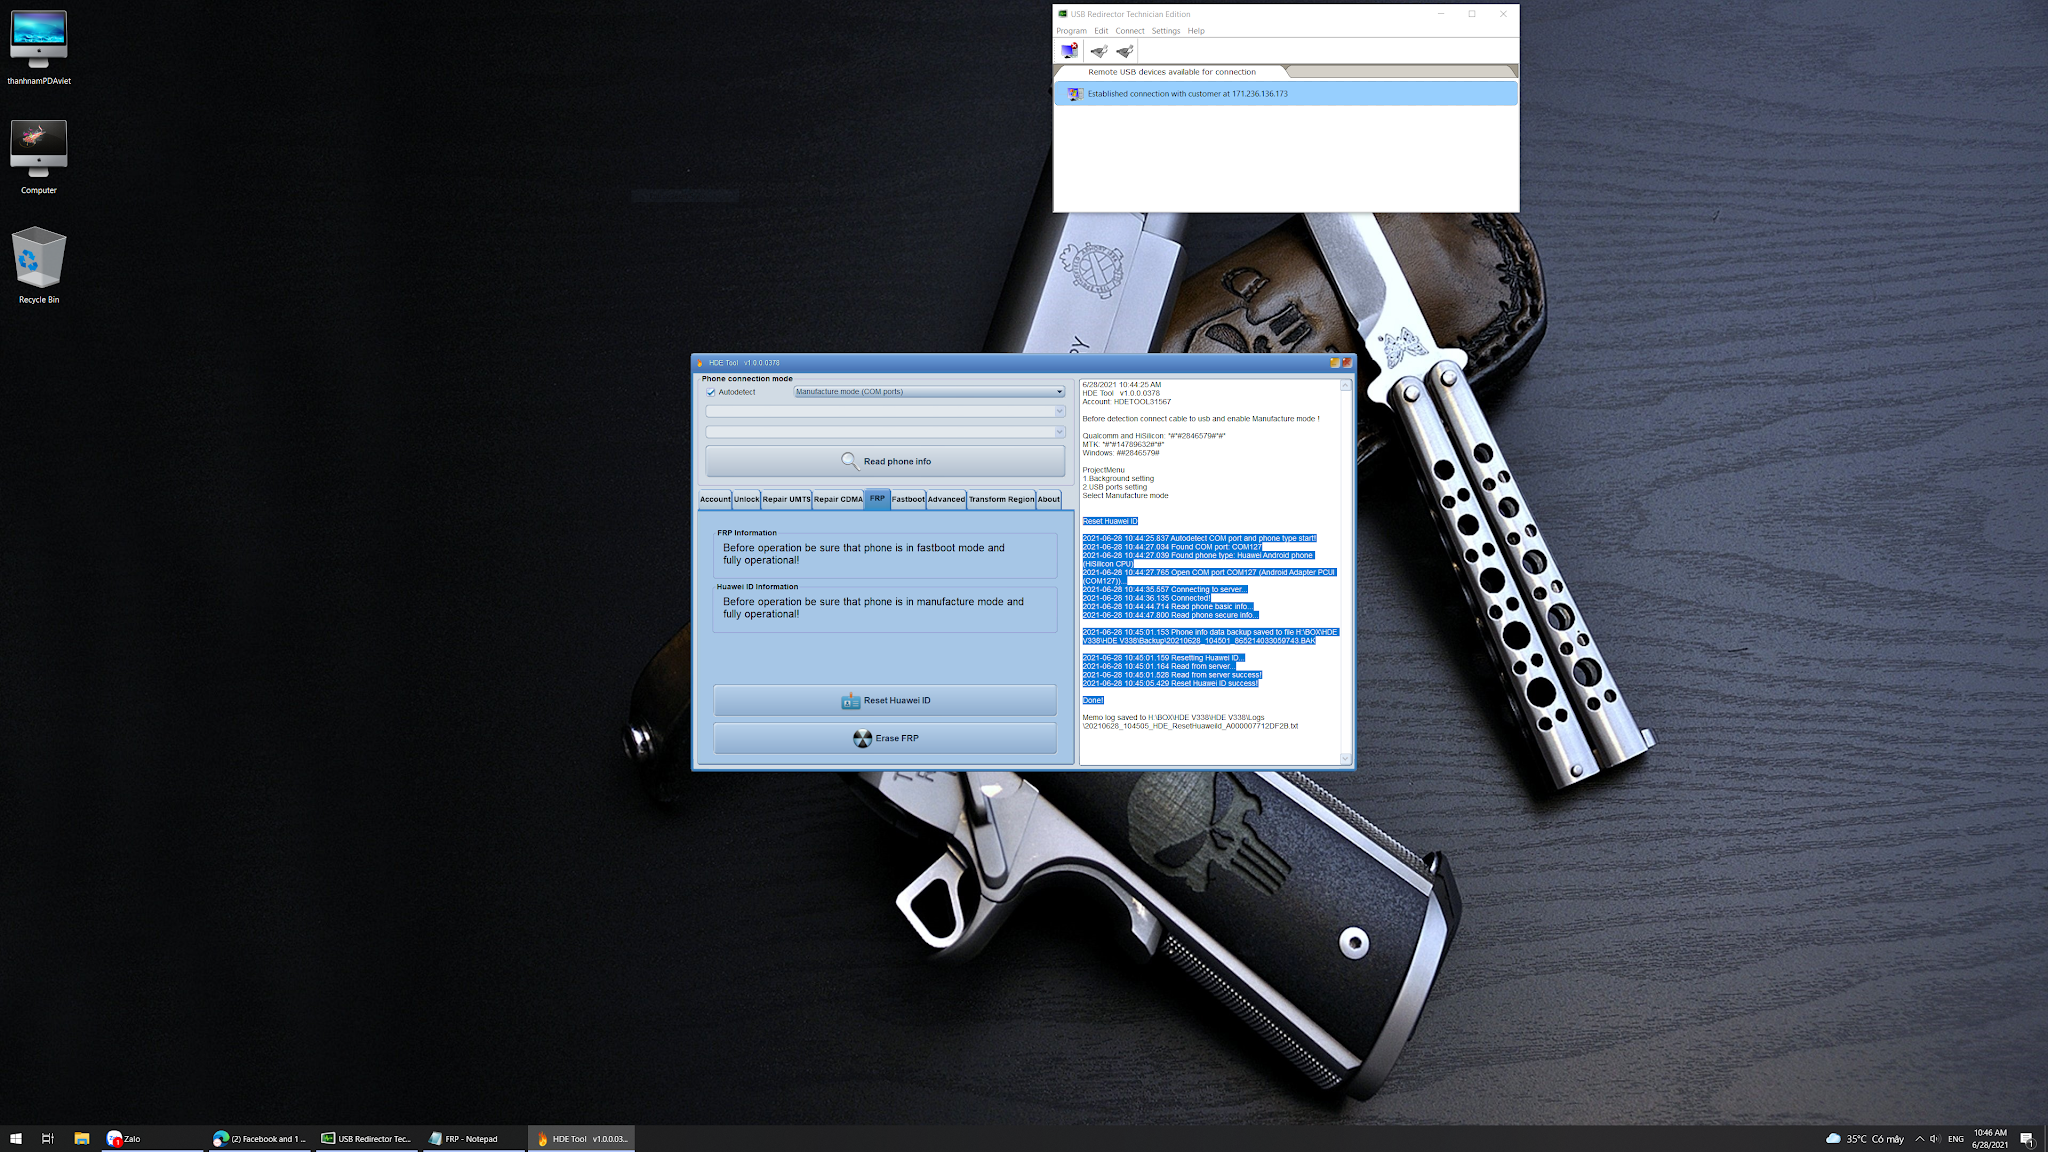Click the first USB plug toolbar icon
The image size is (2048, 1152).
click(x=1098, y=51)
